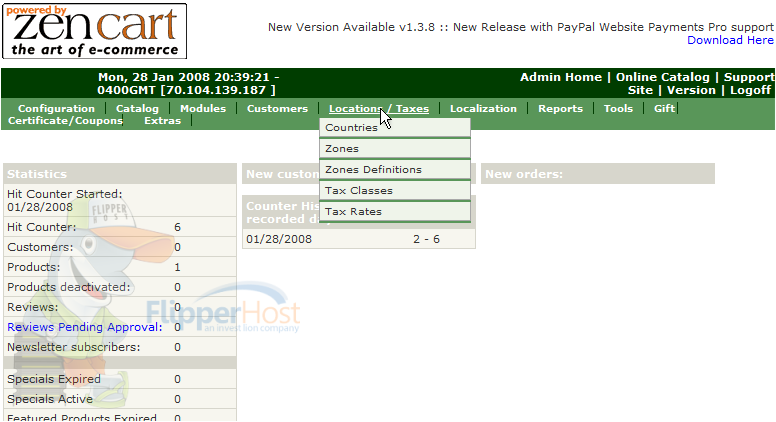This screenshot has height=422, width=776.
Task: Open the Tools menu
Action: 618,108
